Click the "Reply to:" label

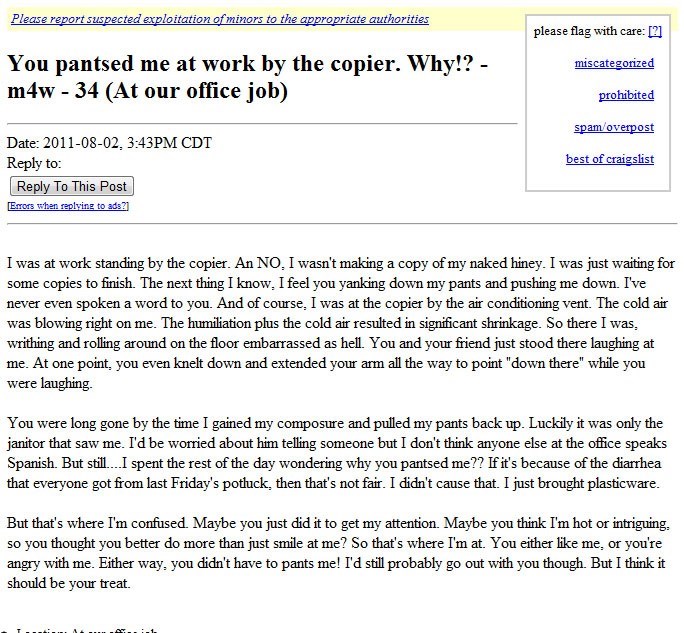34,163
